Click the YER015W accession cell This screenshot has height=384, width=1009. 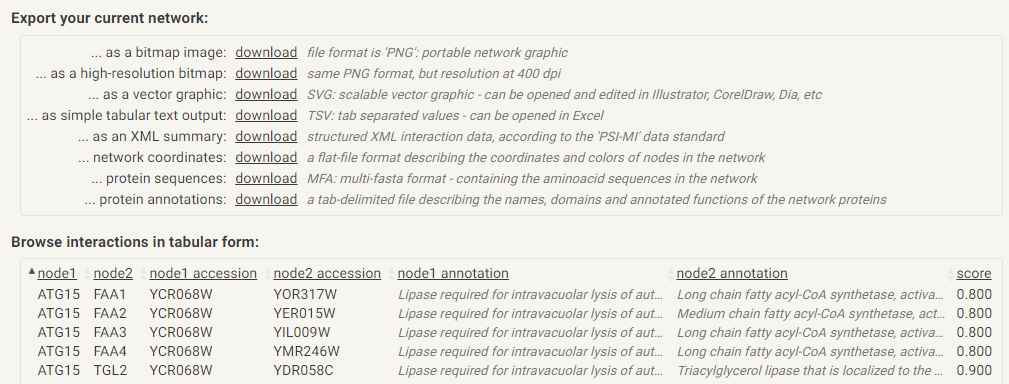tap(304, 314)
